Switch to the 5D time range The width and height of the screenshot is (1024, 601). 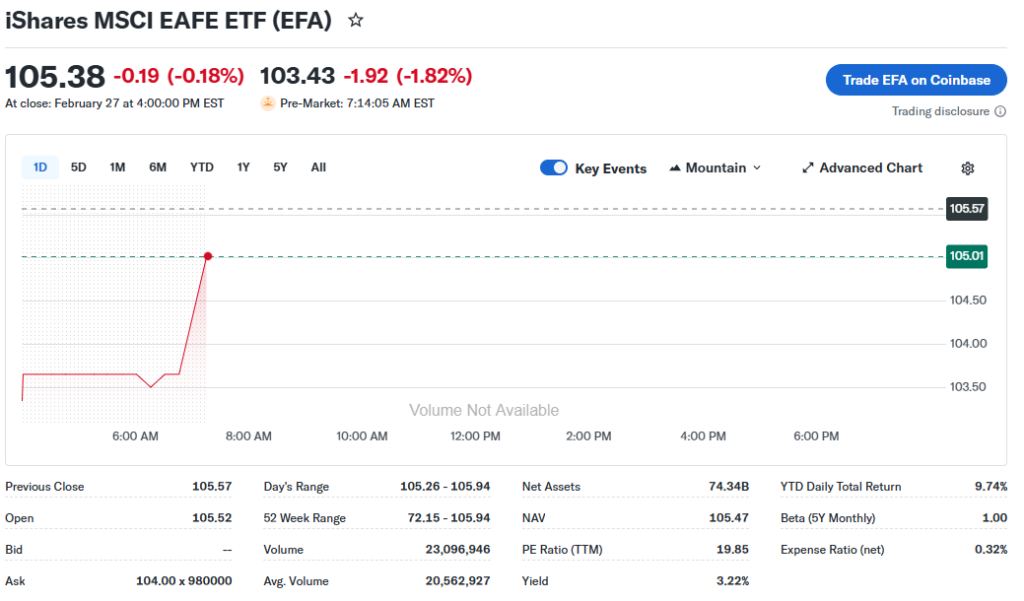(78, 168)
